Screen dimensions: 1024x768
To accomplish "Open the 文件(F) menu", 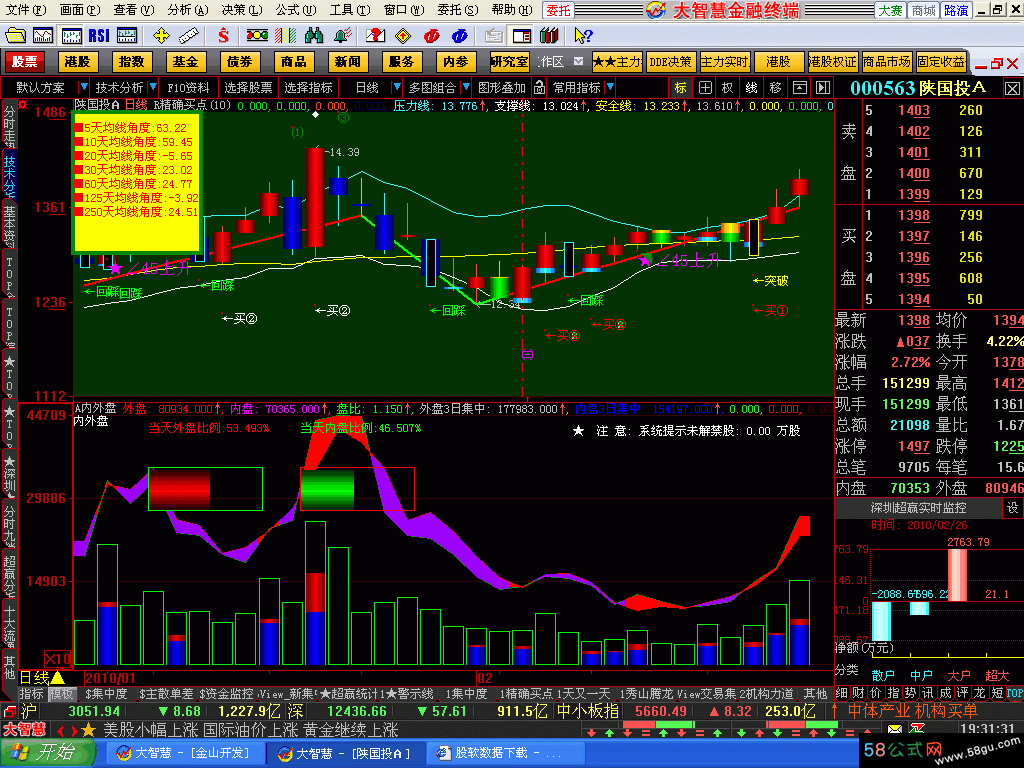I will tap(26, 10).
